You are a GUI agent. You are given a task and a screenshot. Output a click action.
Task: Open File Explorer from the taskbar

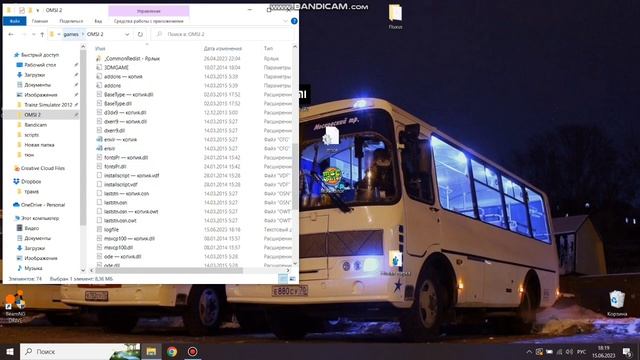151,351
